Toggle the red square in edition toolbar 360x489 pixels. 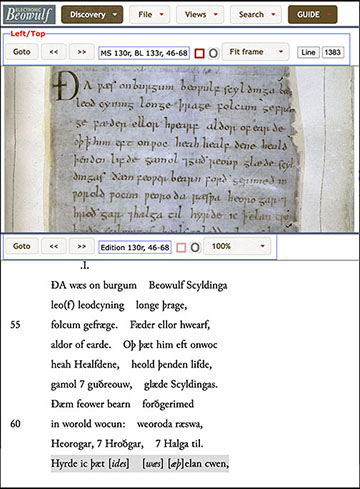point(181,247)
